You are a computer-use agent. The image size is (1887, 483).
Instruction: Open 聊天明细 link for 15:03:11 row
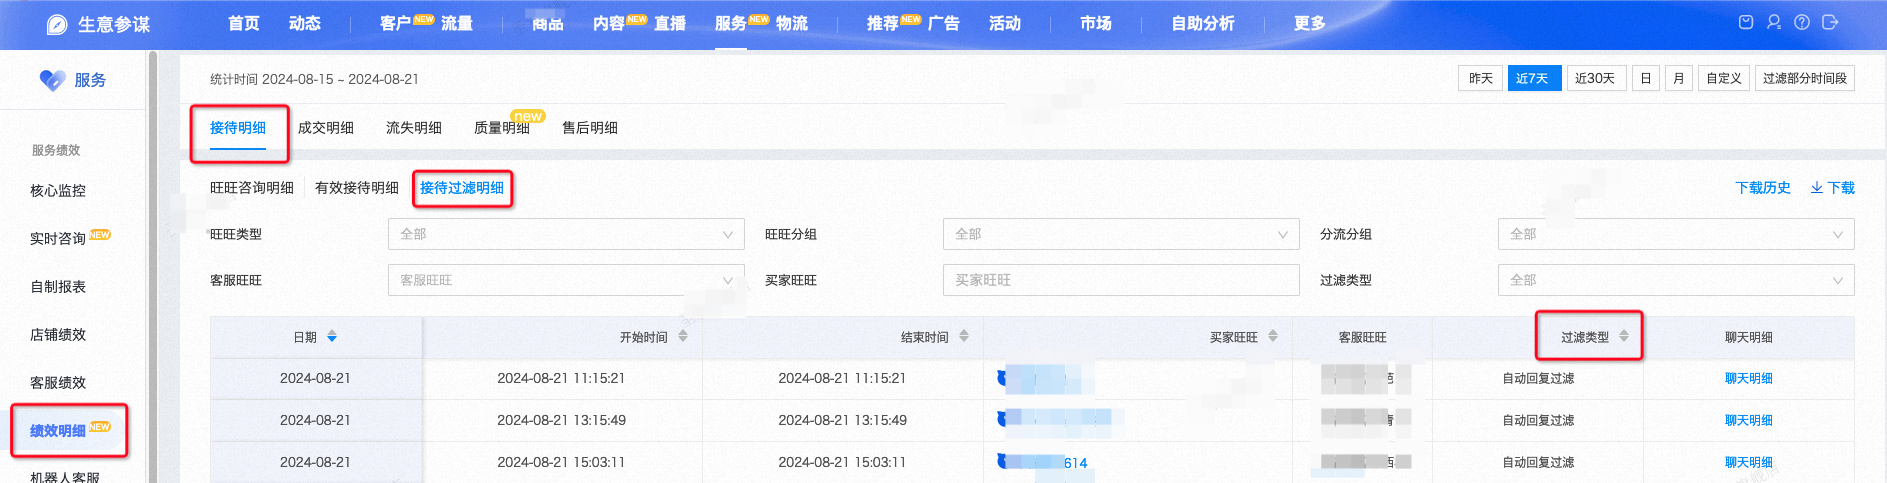tap(1749, 463)
